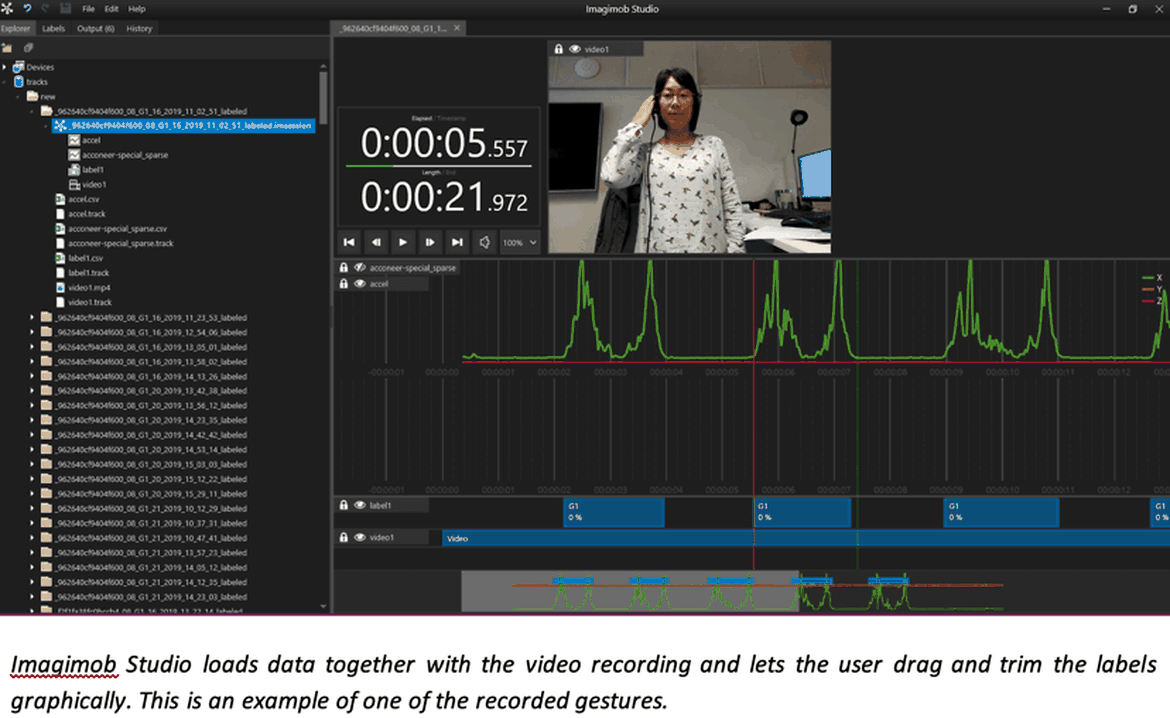Click the lock icon on acconeer-special_sparse track
The width and height of the screenshot is (1170, 718).
343,267
